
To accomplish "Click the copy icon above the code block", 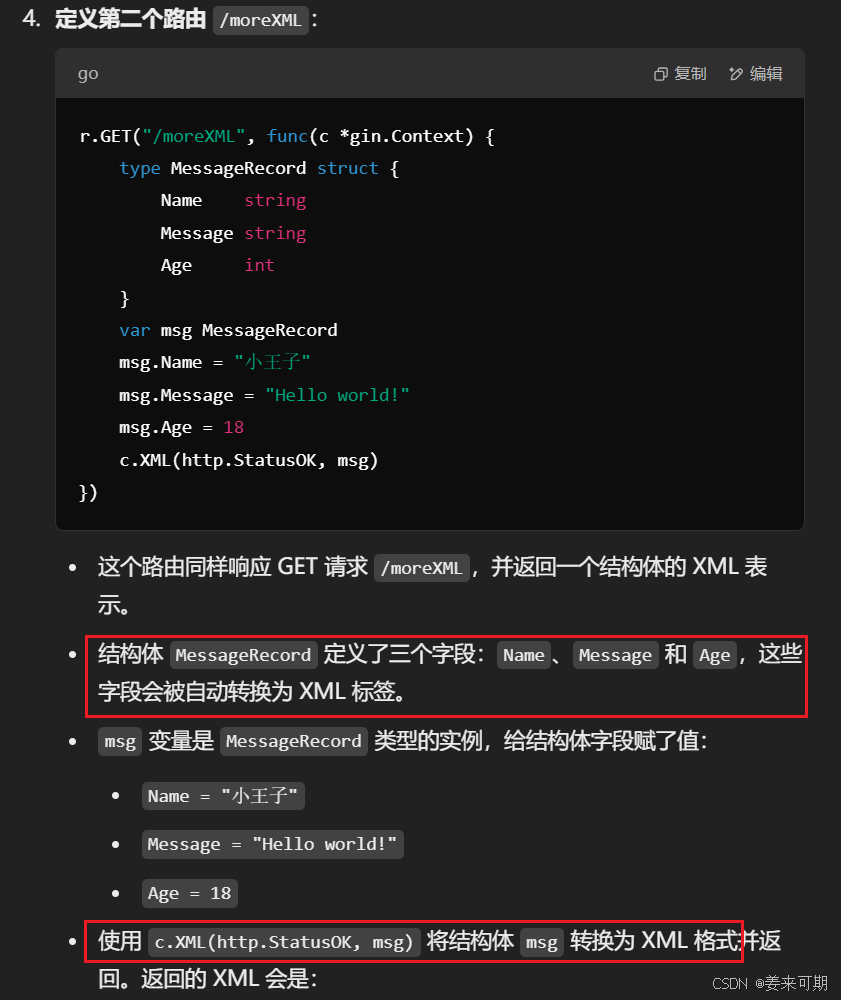I will pyautogui.click(x=659, y=73).
